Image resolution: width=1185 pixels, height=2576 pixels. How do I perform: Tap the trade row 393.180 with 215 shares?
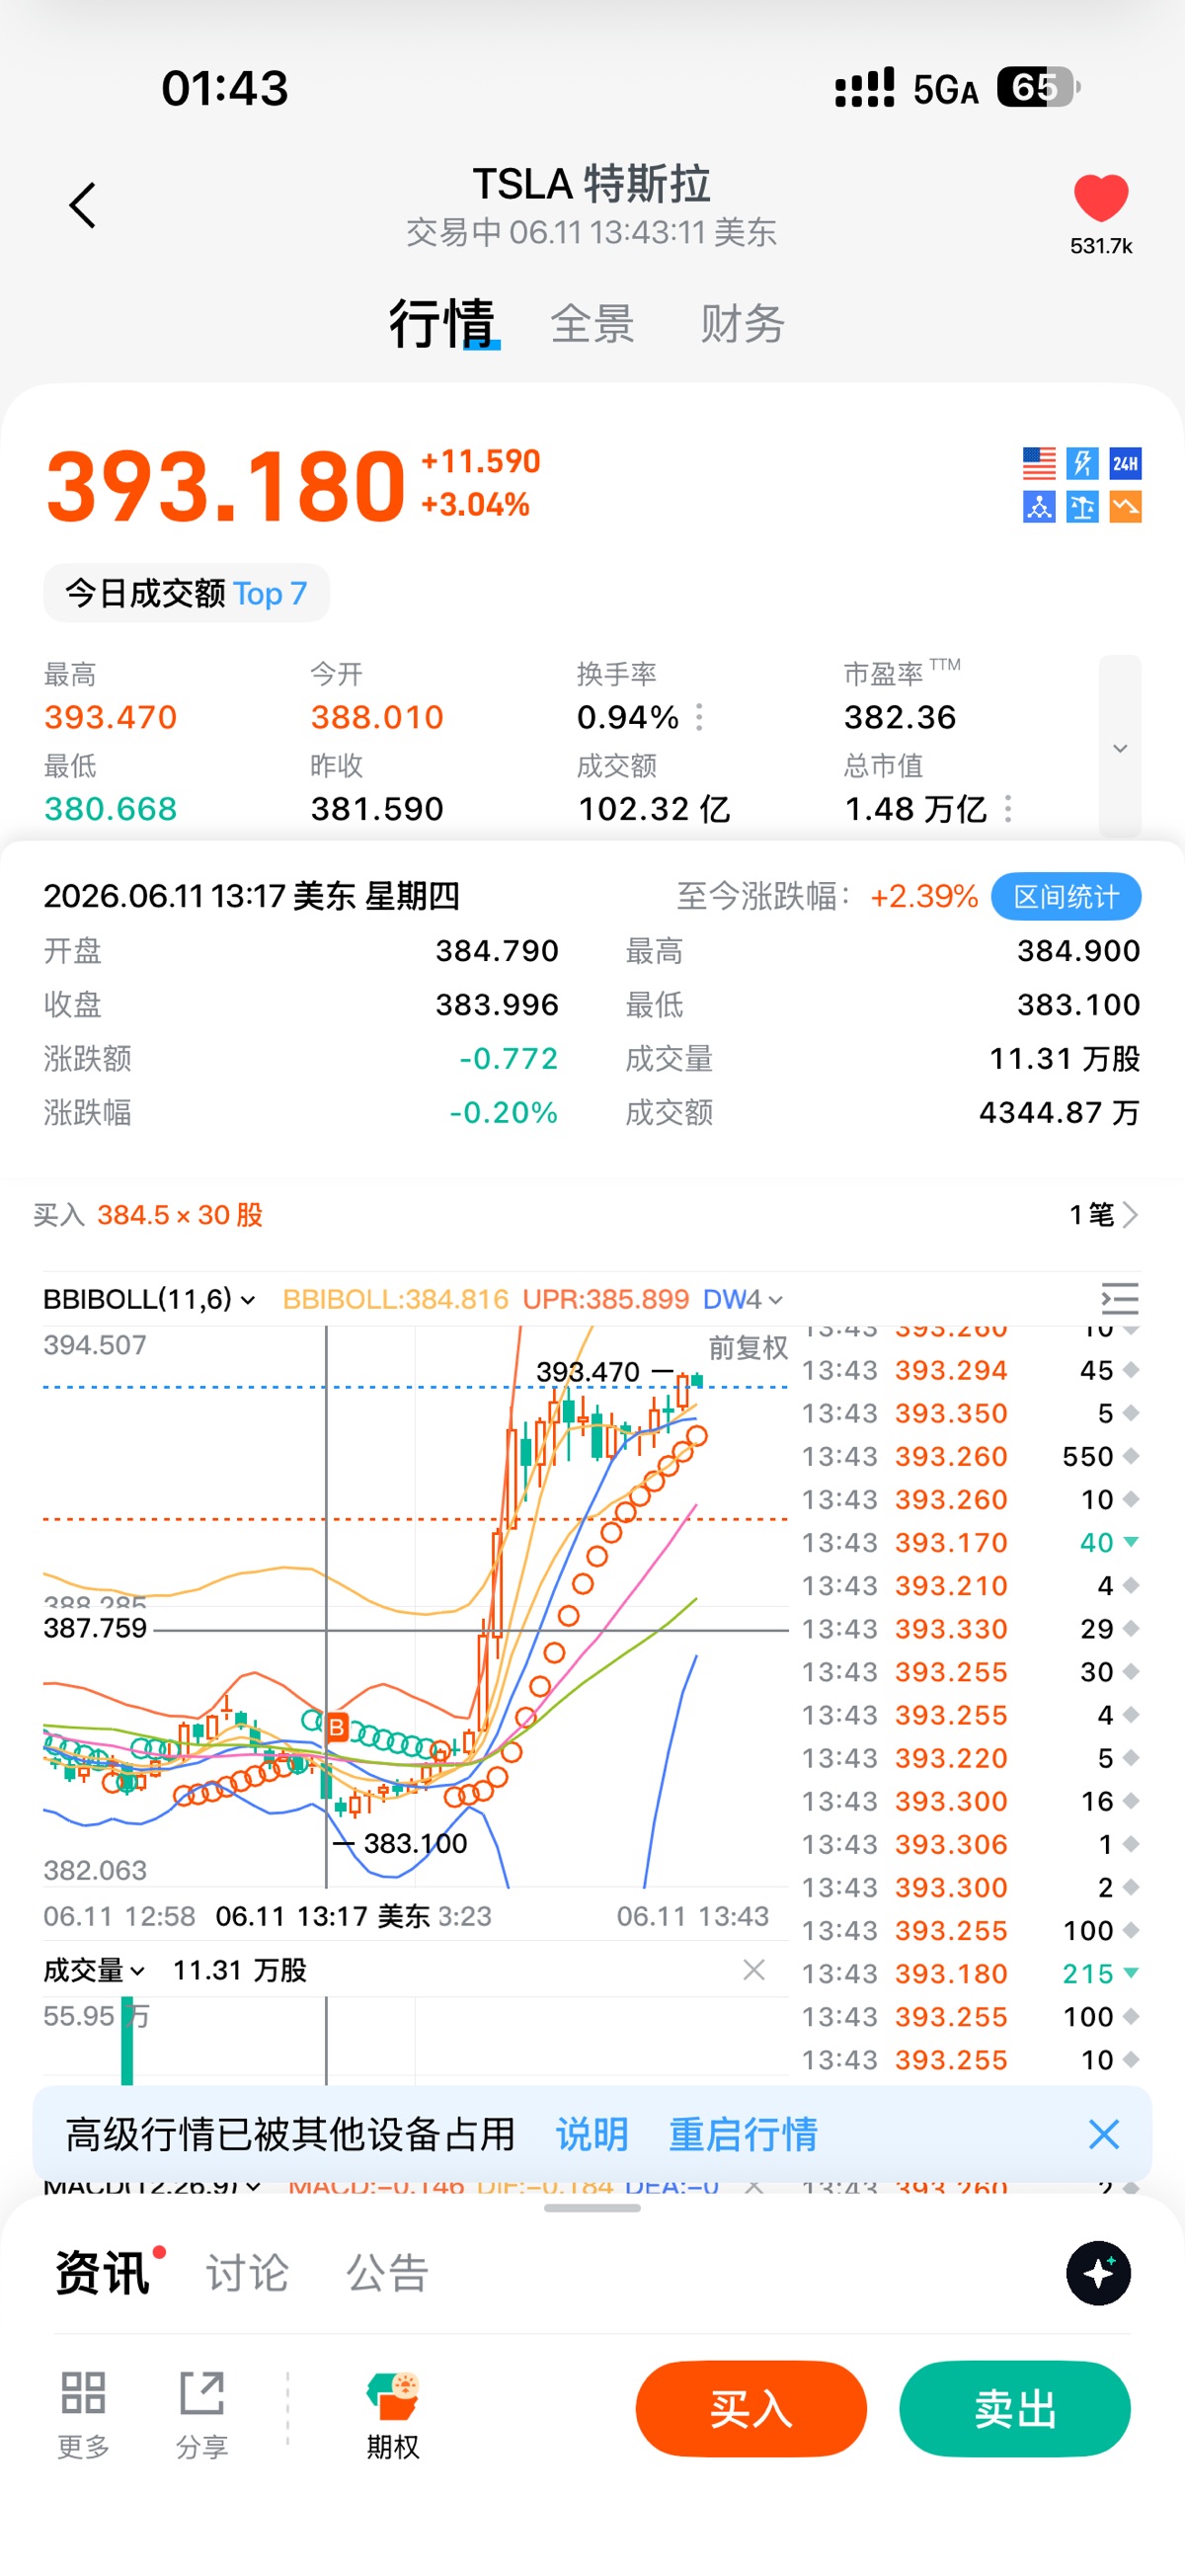pyautogui.click(x=970, y=1973)
